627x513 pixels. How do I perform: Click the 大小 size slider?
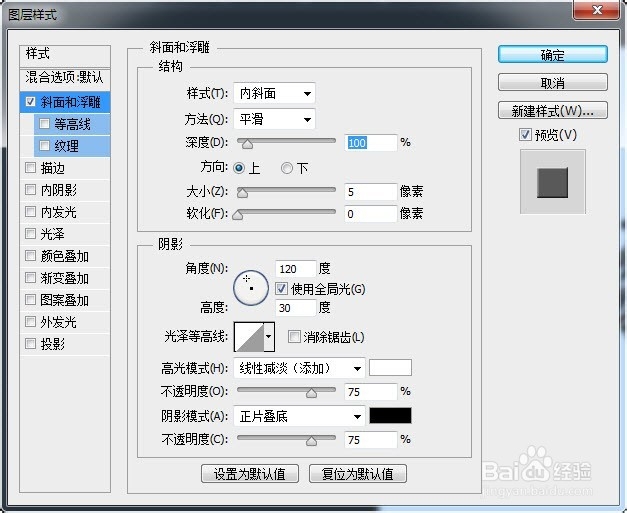tap(286, 192)
